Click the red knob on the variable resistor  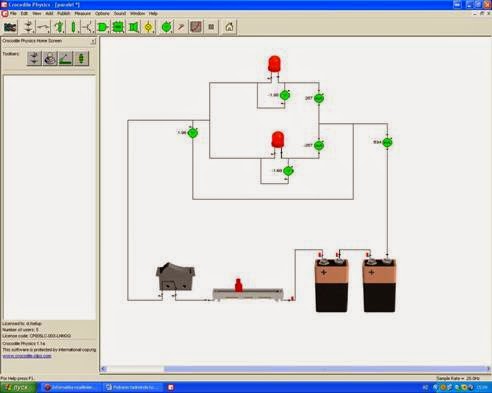(x=238, y=285)
